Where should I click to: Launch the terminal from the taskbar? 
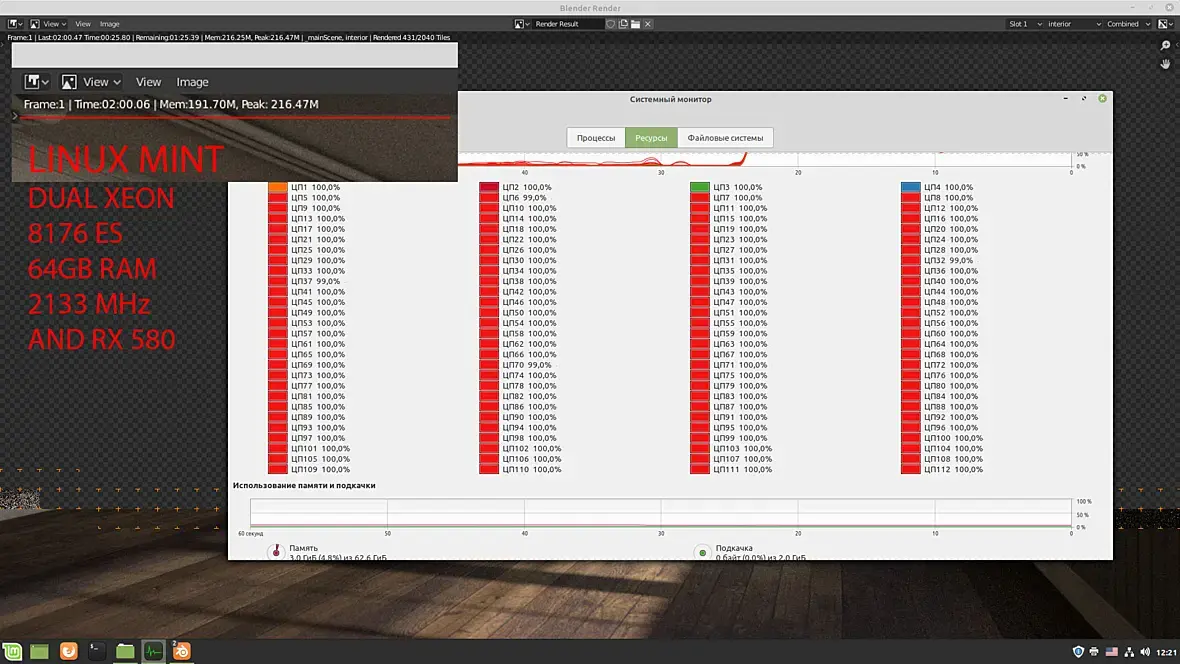click(96, 651)
